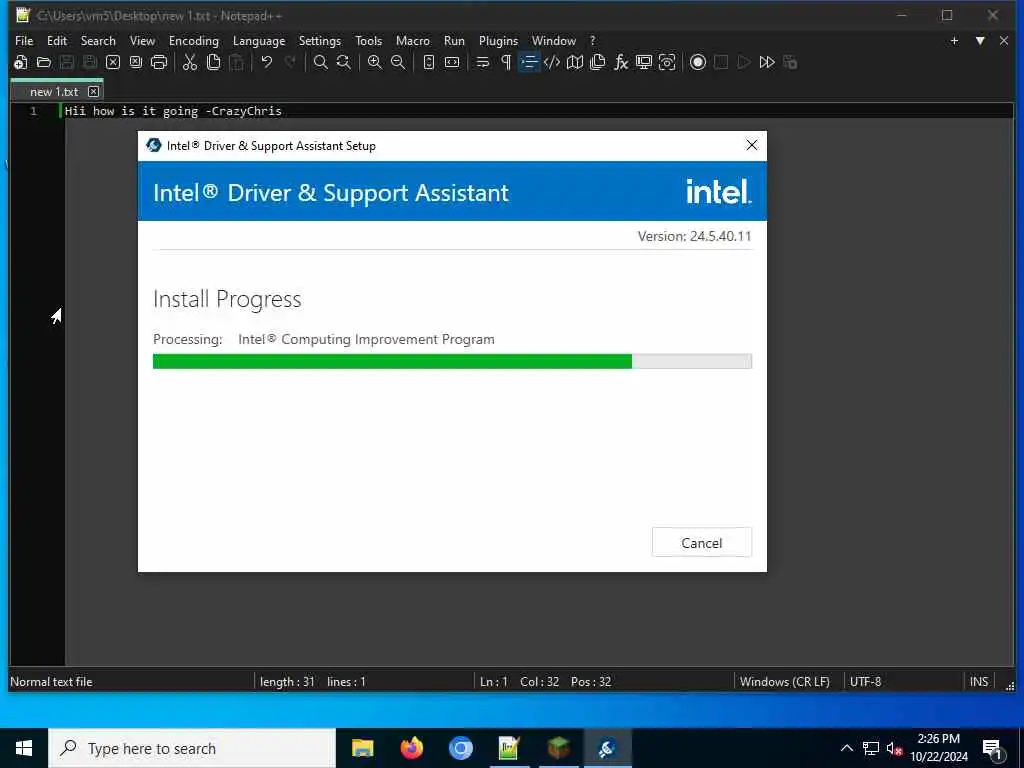Open the Replace toolbar icon
1024x768 pixels.
point(344,63)
